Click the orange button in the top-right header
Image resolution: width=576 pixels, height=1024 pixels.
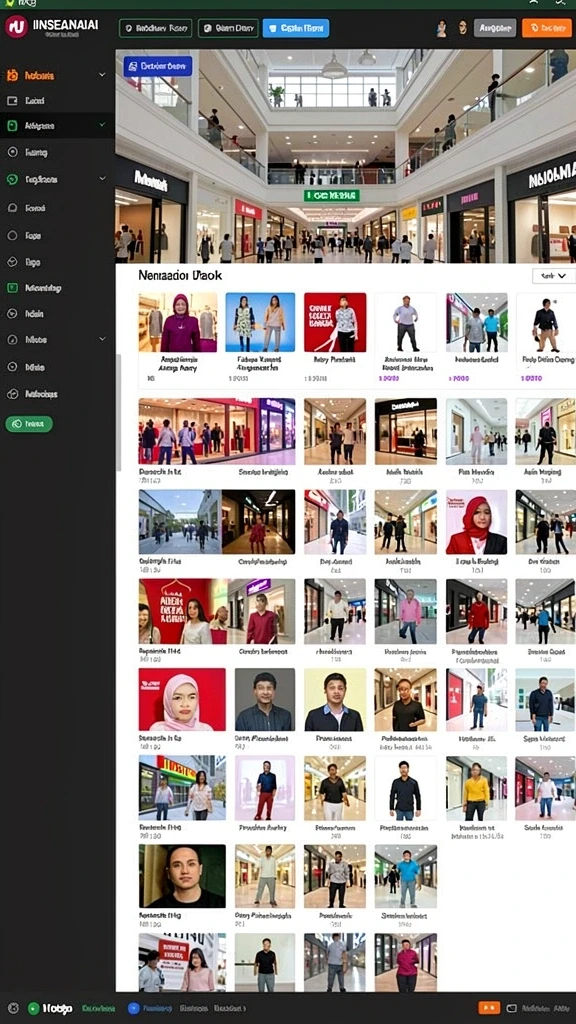click(x=547, y=28)
